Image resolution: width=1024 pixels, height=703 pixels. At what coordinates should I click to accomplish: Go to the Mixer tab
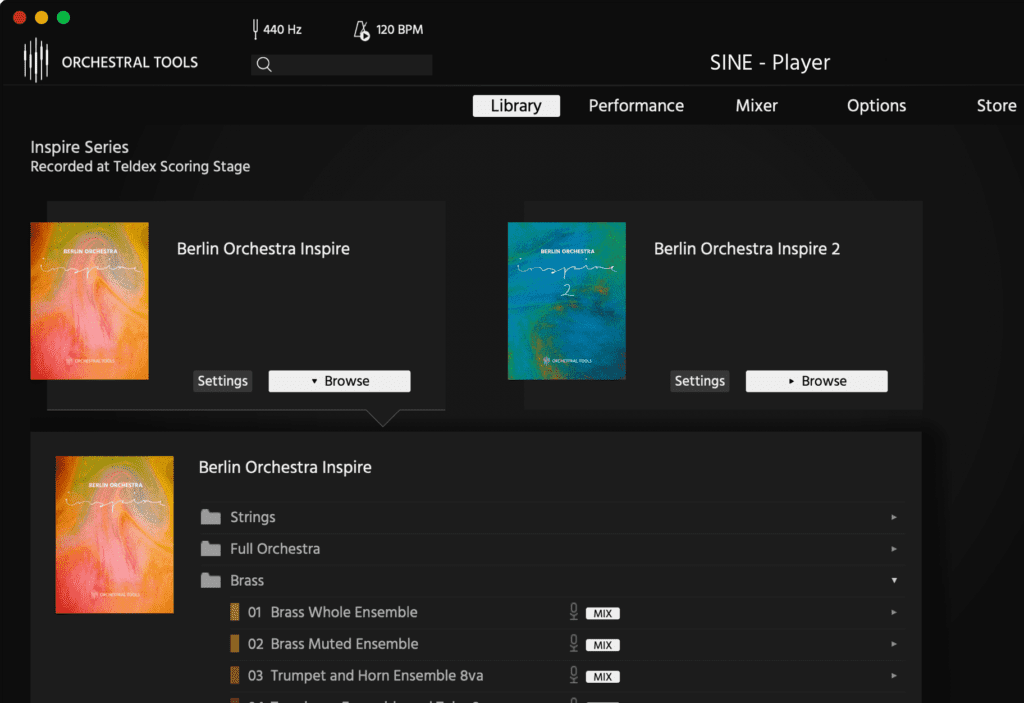click(x=756, y=106)
